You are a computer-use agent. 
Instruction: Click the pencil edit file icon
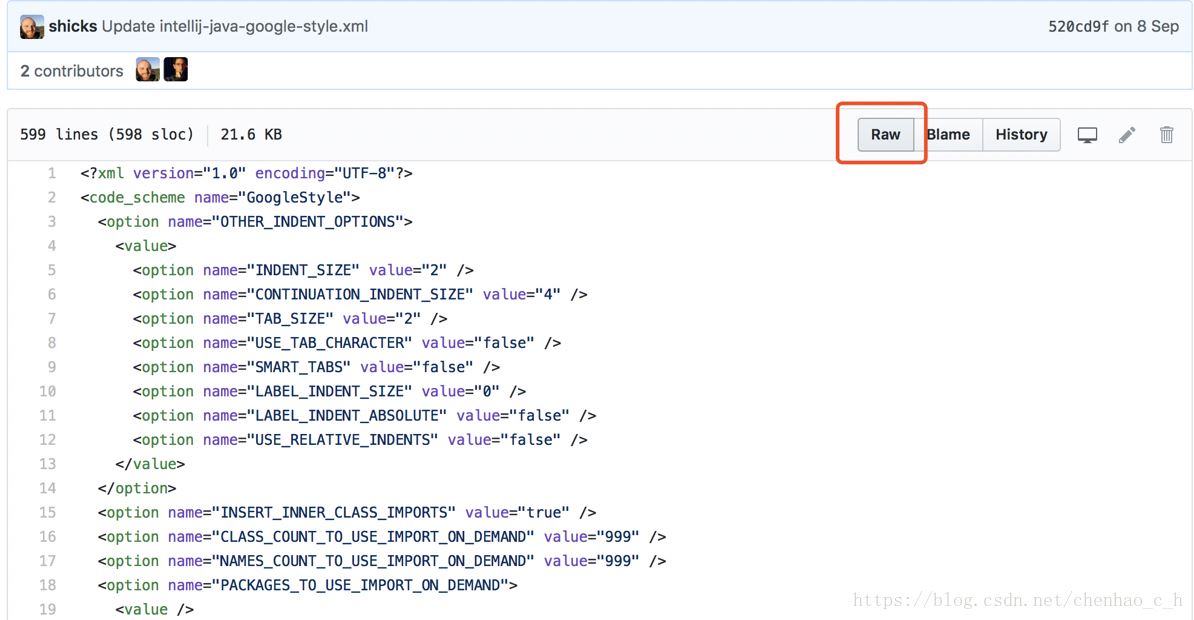(1127, 135)
